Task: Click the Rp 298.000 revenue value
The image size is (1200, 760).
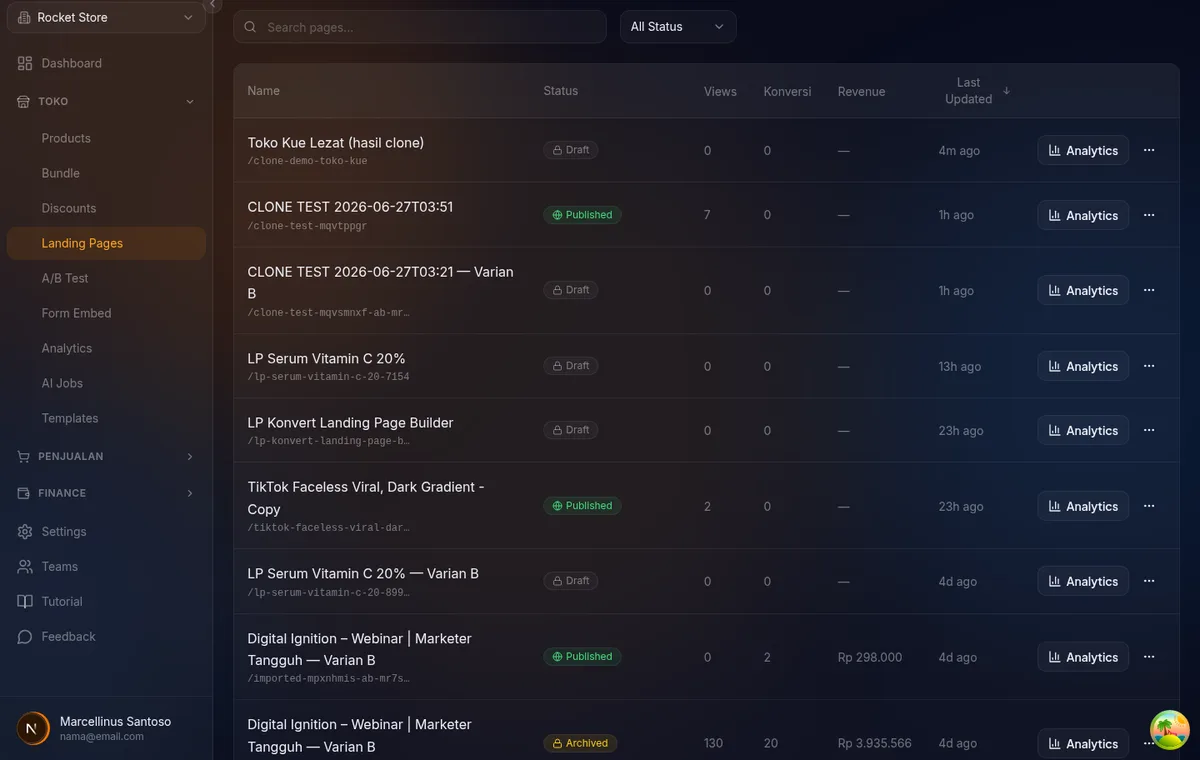Action: pyautogui.click(x=870, y=657)
